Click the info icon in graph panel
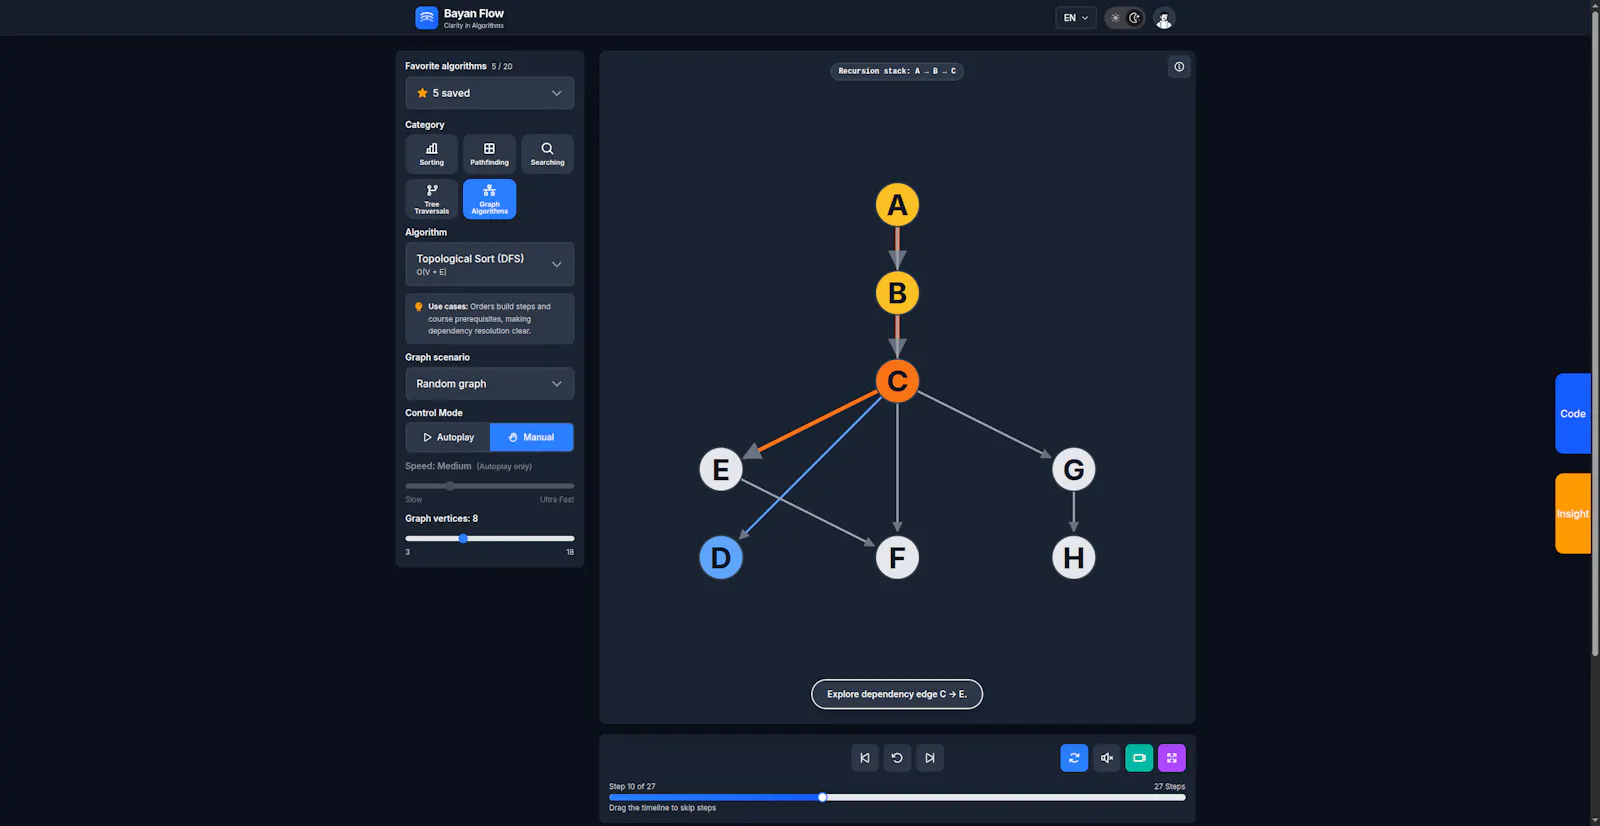The image size is (1600, 826). click(x=1179, y=67)
